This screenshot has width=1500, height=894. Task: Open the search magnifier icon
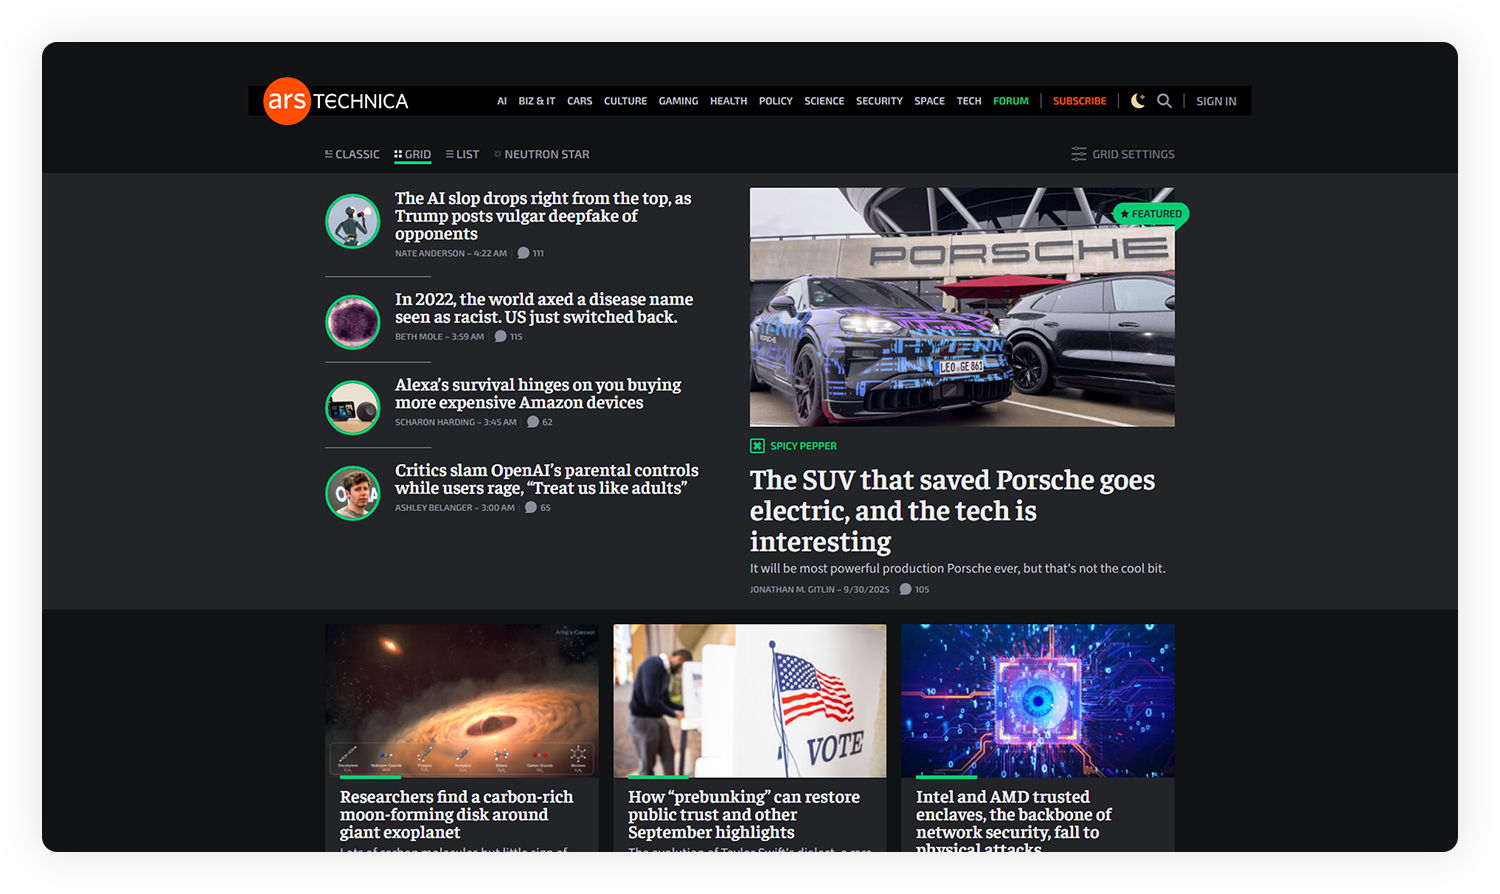[1164, 101]
